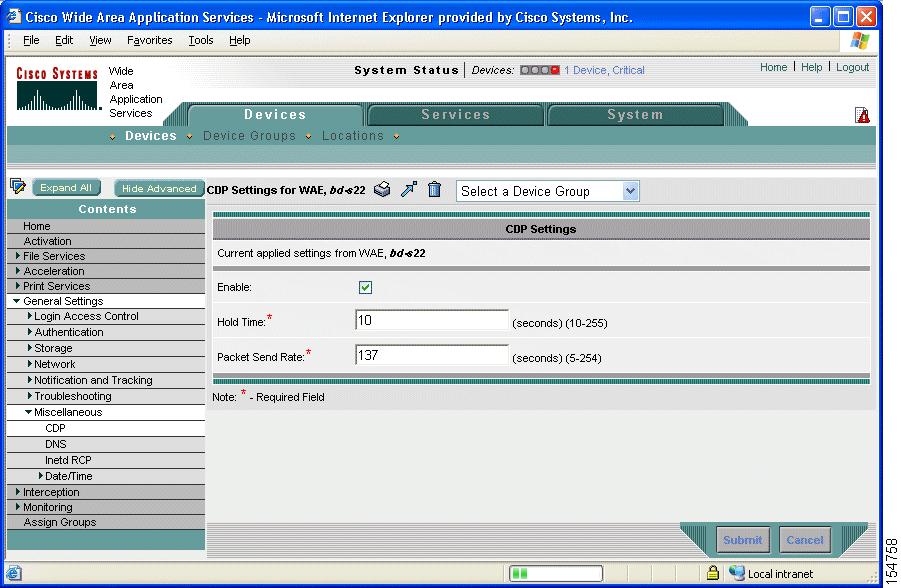901x588 pixels.
Task: Collapse the Miscellaneous section
Action: point(28,412)
